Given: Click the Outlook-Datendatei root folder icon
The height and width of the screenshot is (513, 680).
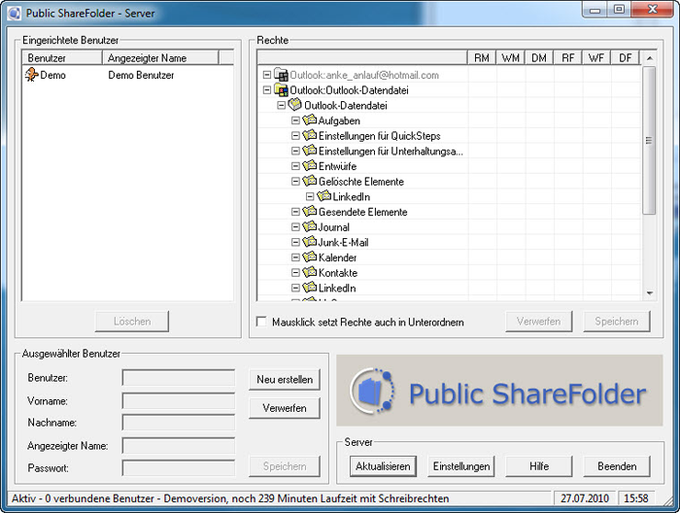Looking at the screenshot, I should 295,105.
